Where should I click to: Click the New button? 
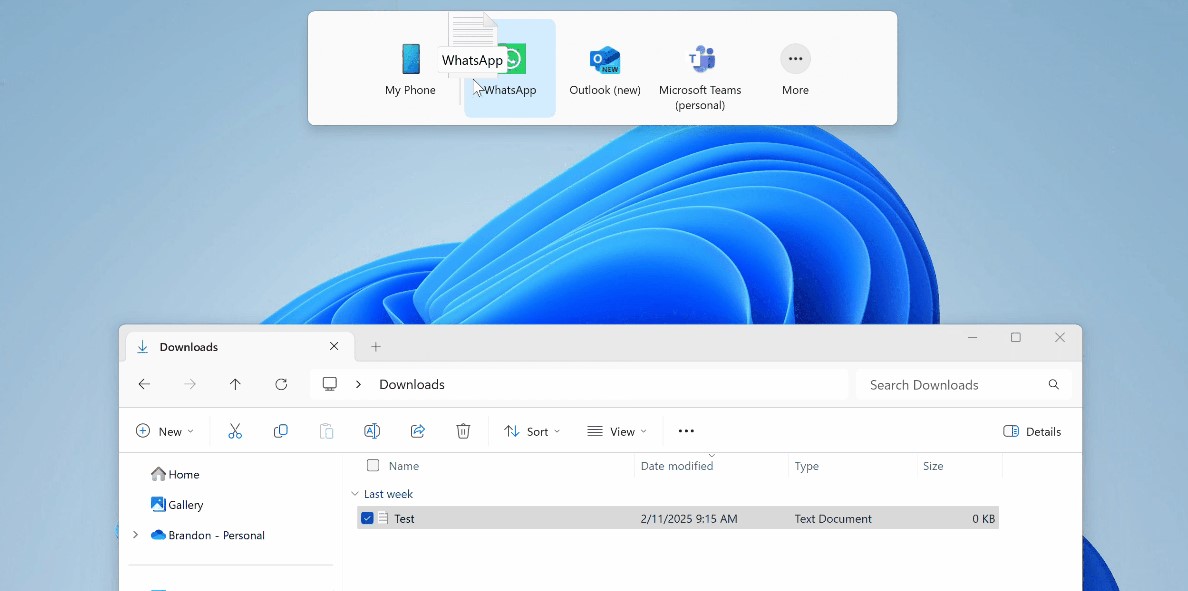coord(164,431)
